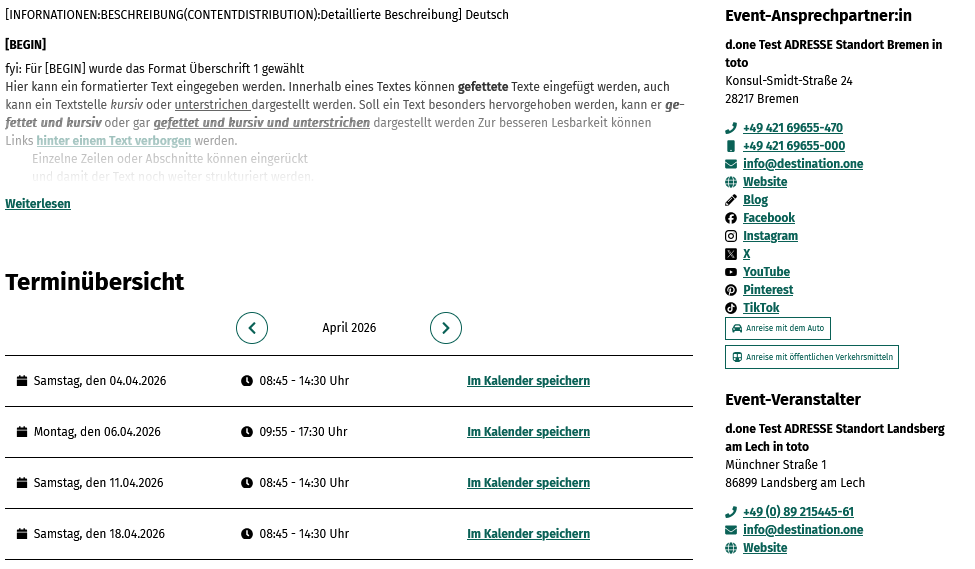Click the Pinterest icon

[x=731, y=290]
